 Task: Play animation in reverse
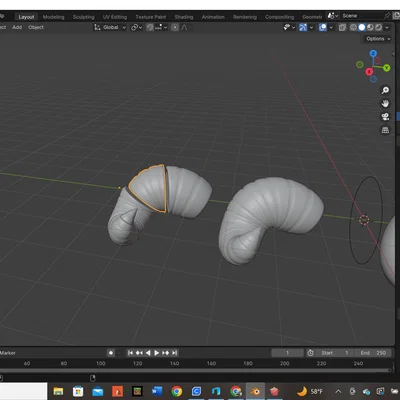(148, 353)
